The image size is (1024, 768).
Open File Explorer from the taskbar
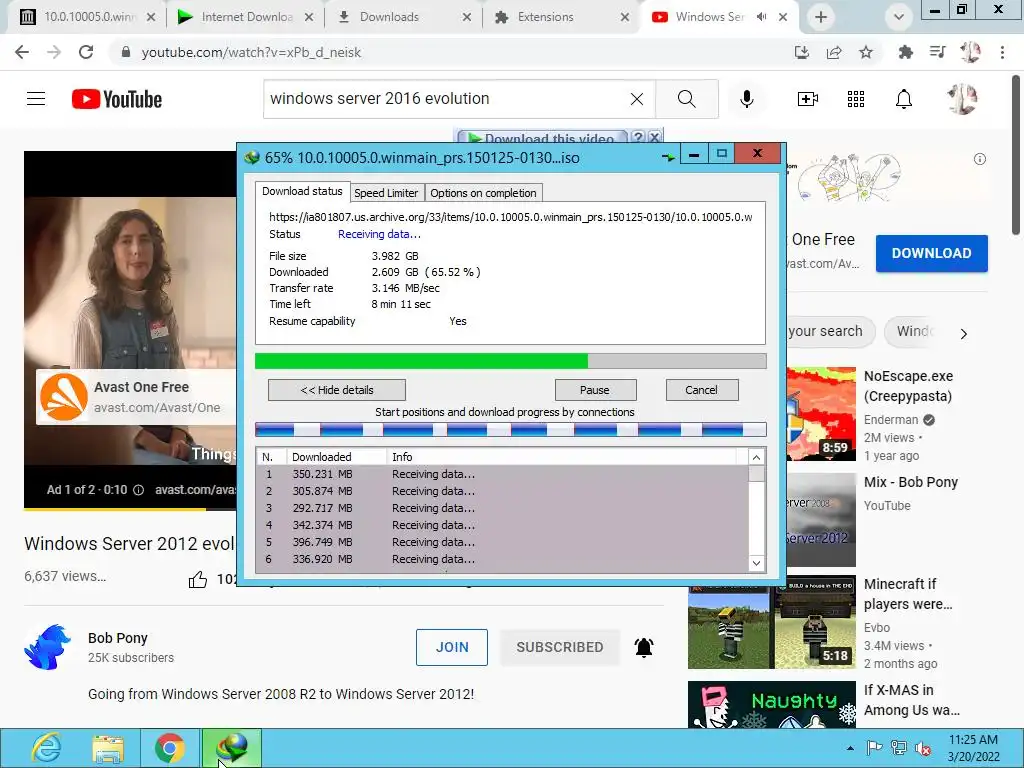108,748
